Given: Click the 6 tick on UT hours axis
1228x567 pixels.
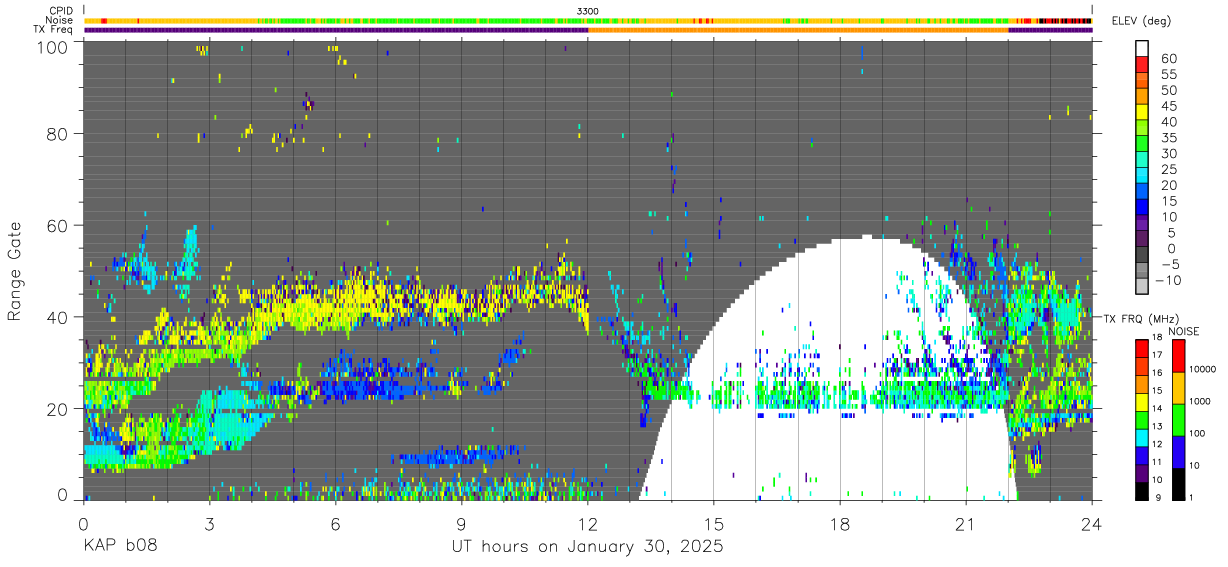Looking at the screenshot, I should click(336, 524).
